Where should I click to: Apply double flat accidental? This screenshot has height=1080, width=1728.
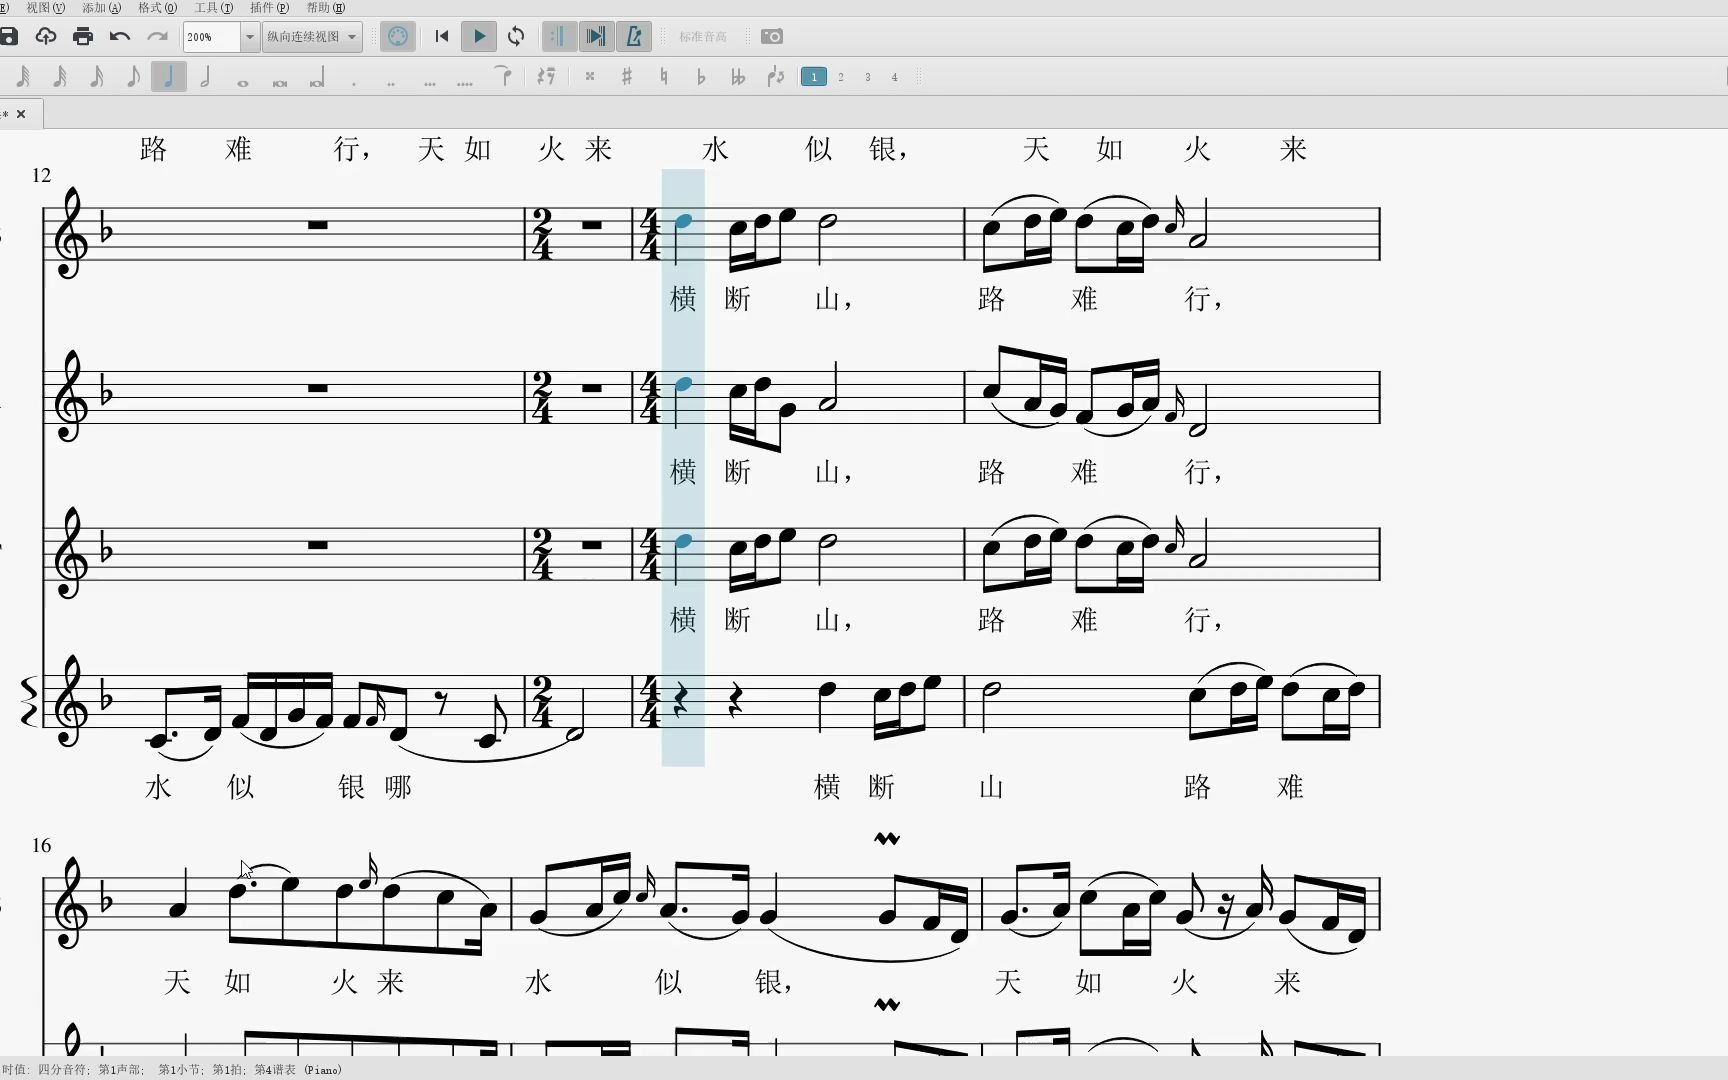(x=738, y=77)
